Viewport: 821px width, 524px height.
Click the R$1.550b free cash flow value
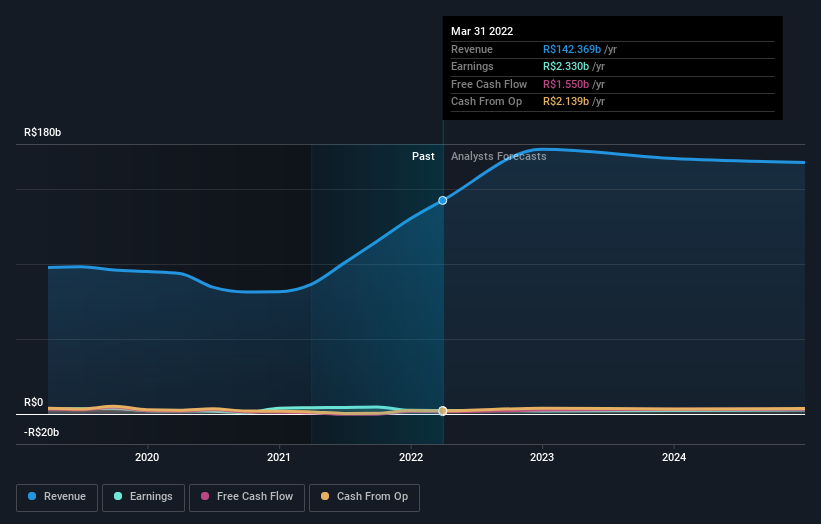[x=566, y=84]
